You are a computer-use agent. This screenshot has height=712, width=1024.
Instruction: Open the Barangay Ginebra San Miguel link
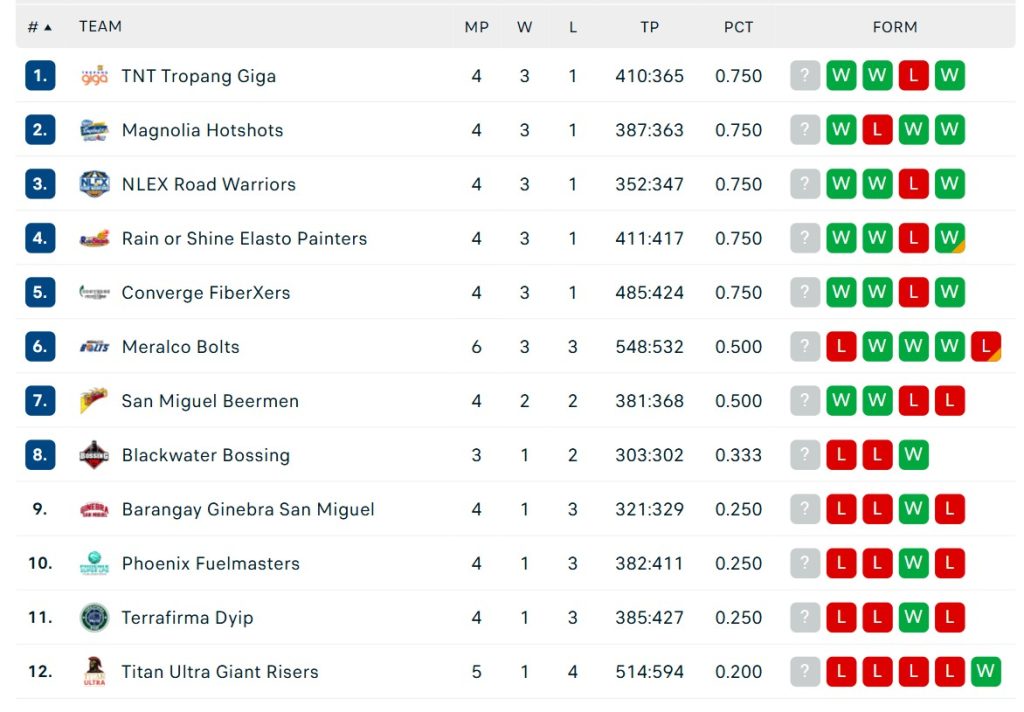(247, 509)
